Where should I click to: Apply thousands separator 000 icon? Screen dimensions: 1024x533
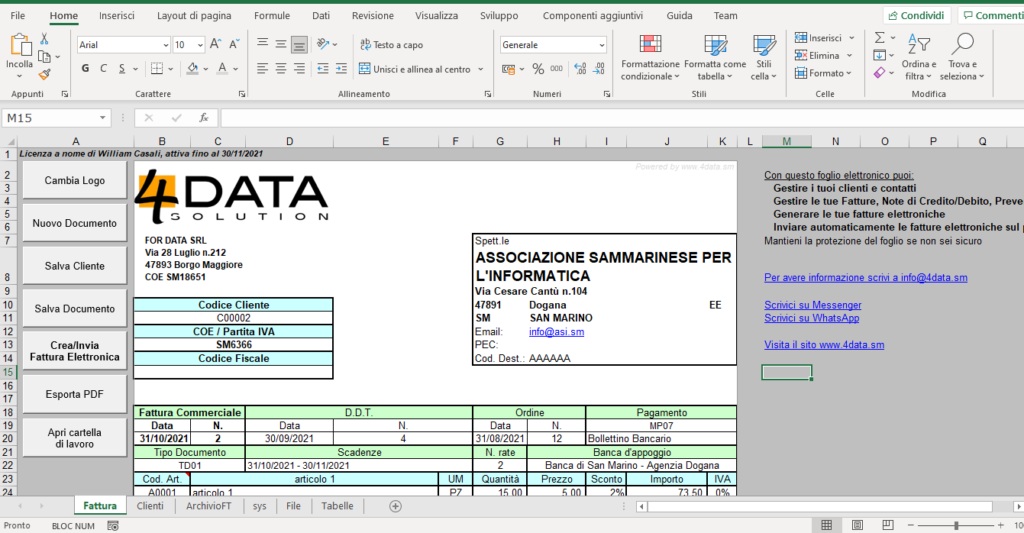pyautogui.click(x=556, y=69)
